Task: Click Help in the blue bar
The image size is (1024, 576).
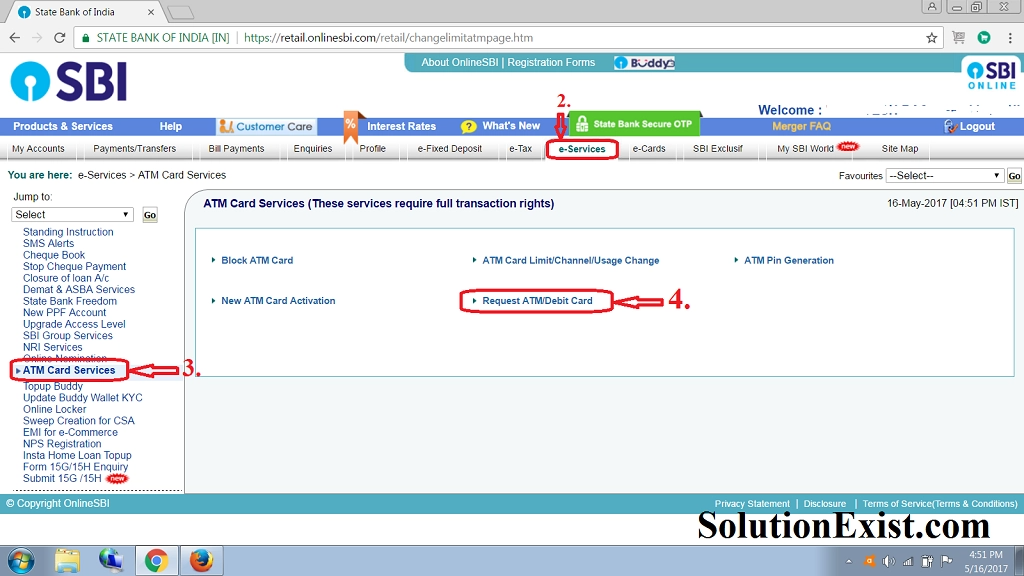Action: pyautogui.click(x=170, y=127)
